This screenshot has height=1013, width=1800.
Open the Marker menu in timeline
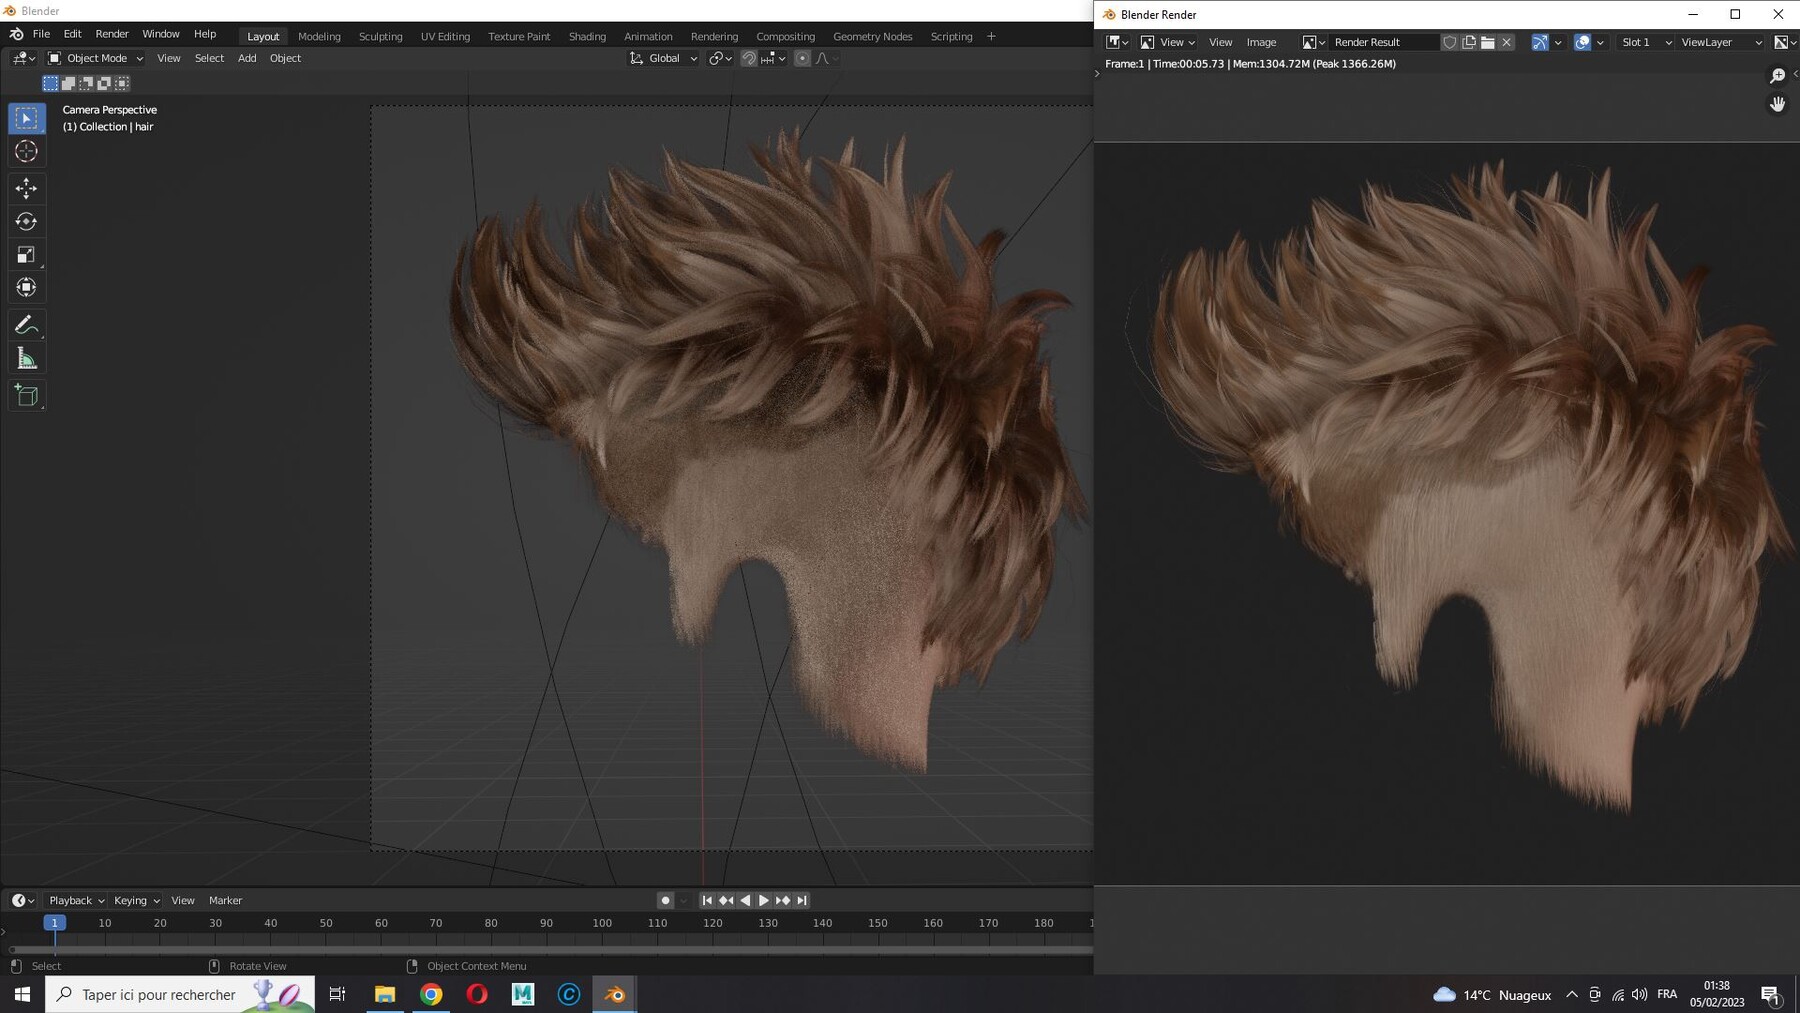(225, 900)
